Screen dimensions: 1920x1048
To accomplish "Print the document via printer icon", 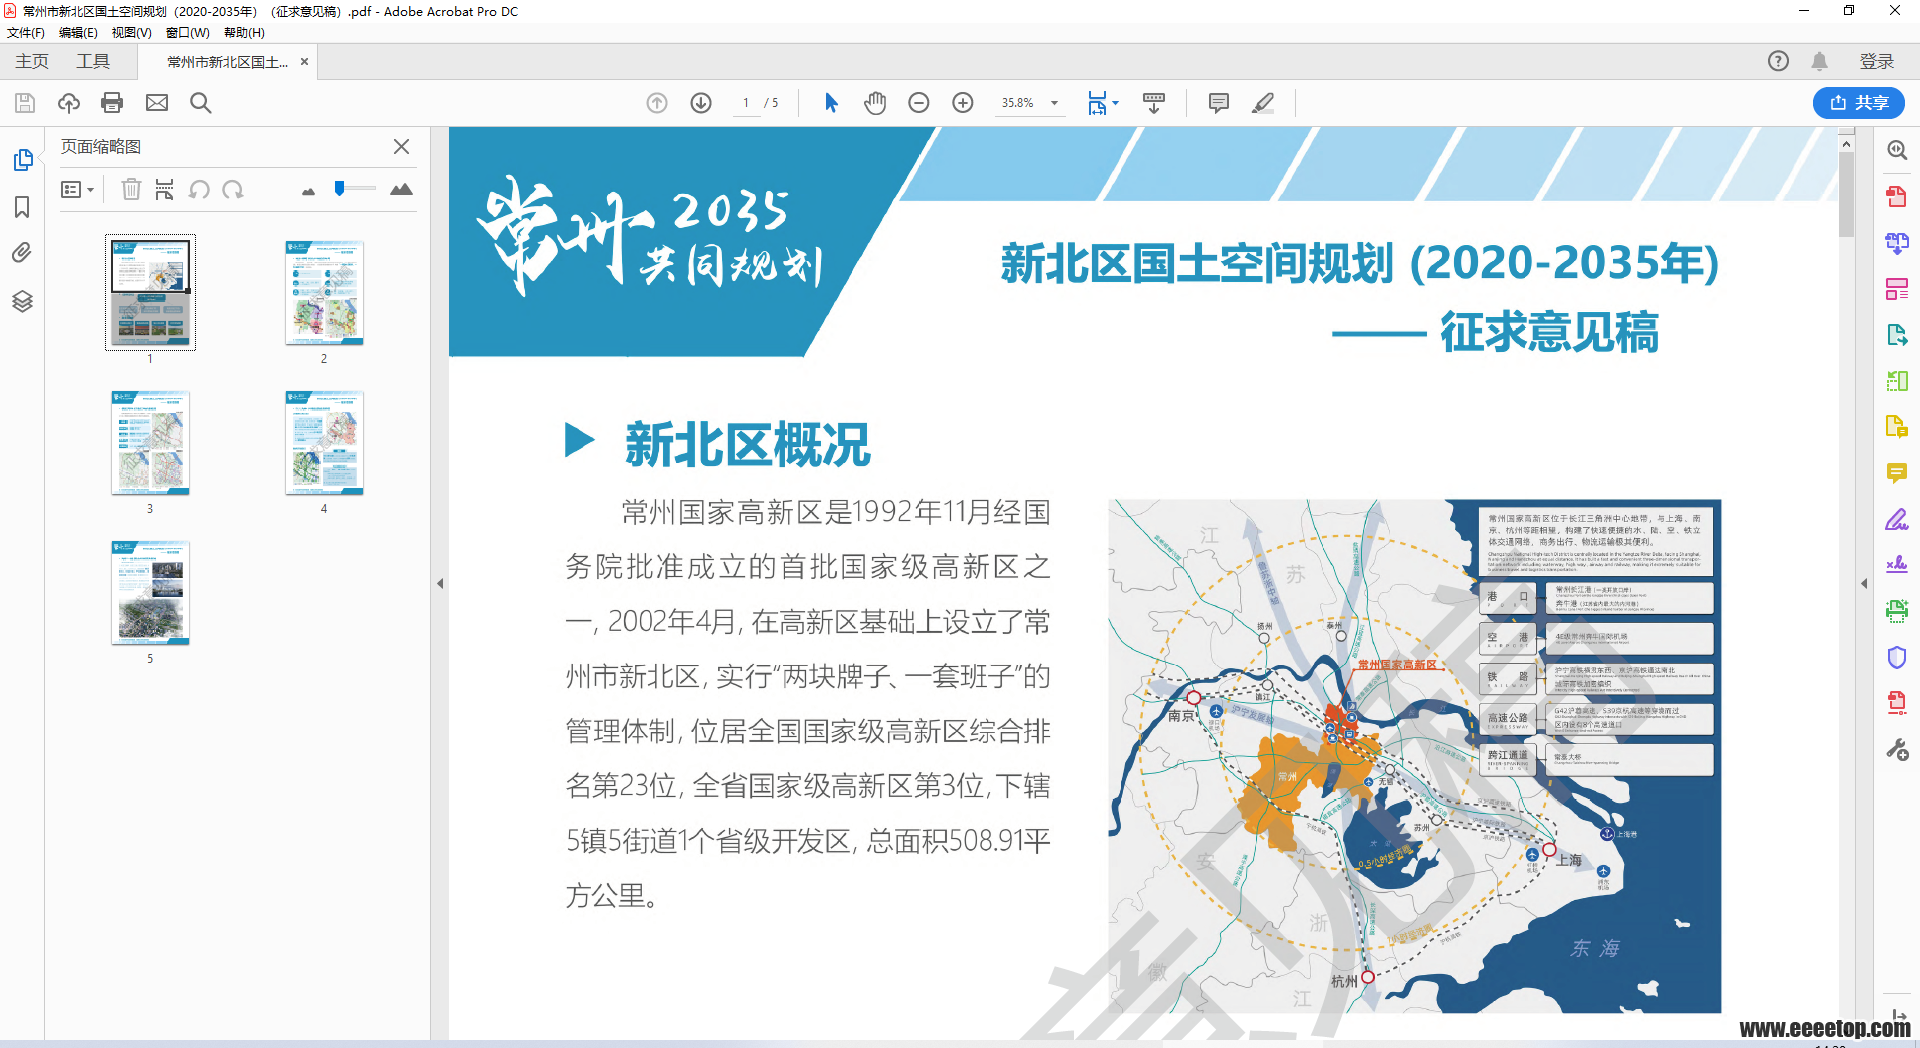I will (x=112, y=103).
